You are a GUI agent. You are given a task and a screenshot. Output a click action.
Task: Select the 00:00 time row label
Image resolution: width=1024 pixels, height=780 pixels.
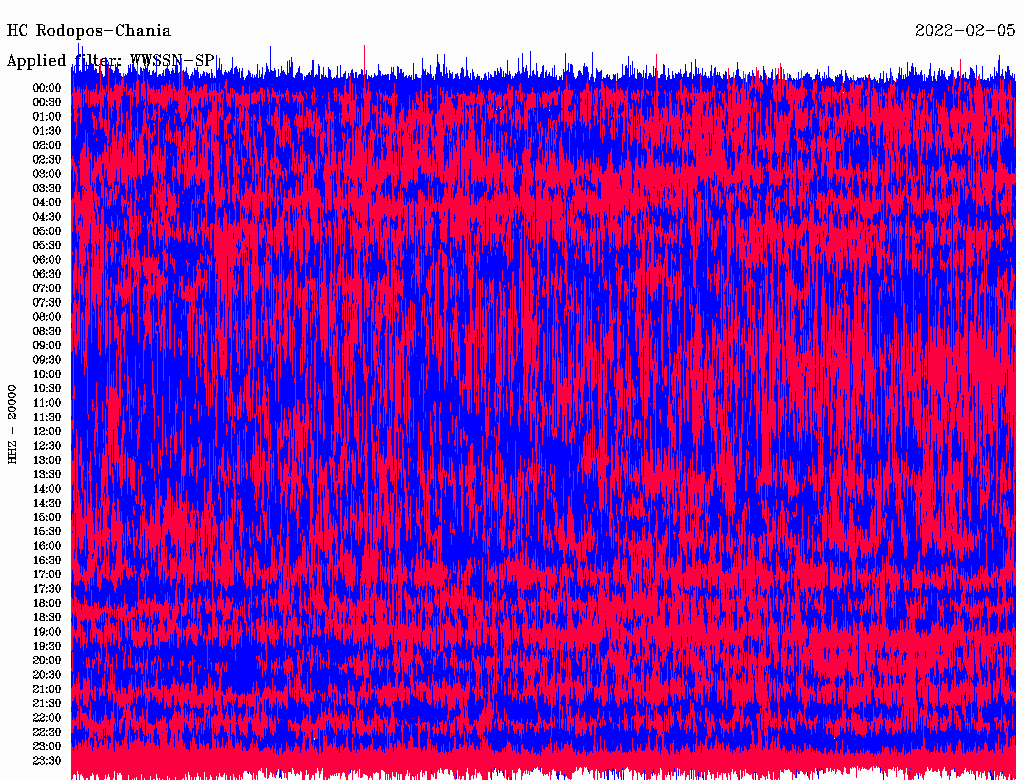(x=47, y=88)
